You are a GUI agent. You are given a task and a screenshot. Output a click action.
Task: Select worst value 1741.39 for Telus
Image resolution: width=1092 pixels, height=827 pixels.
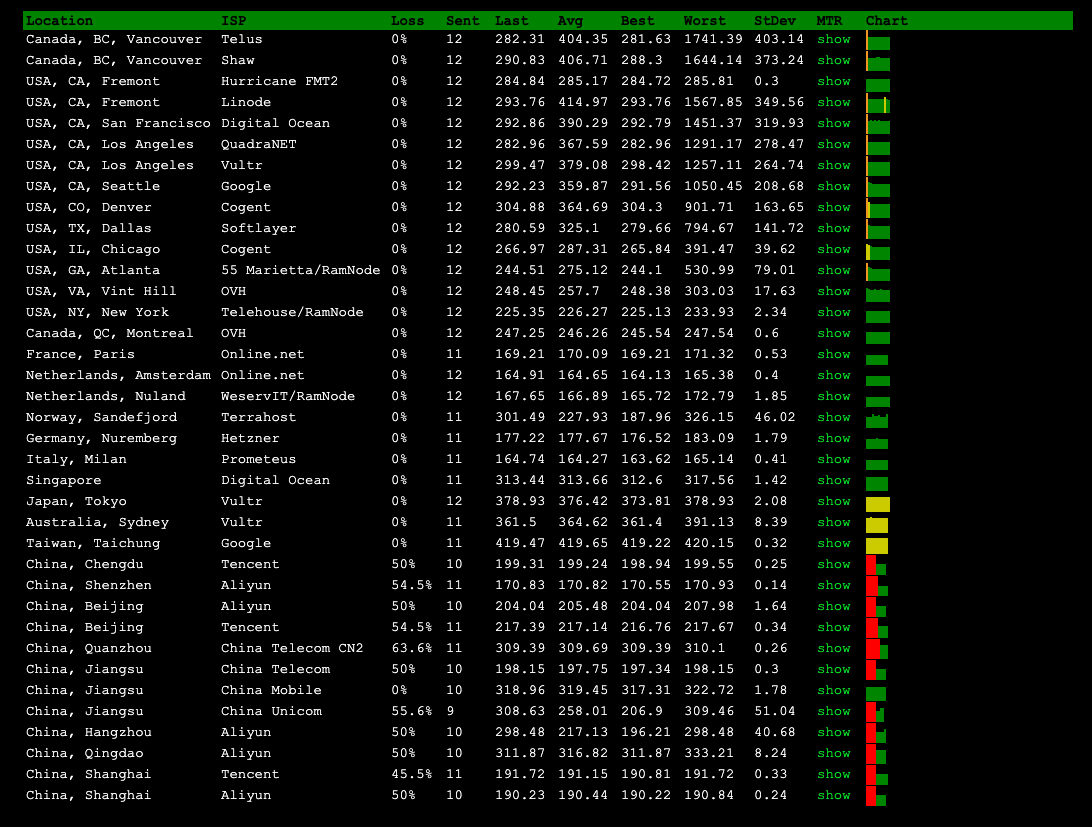click(713, 40)
